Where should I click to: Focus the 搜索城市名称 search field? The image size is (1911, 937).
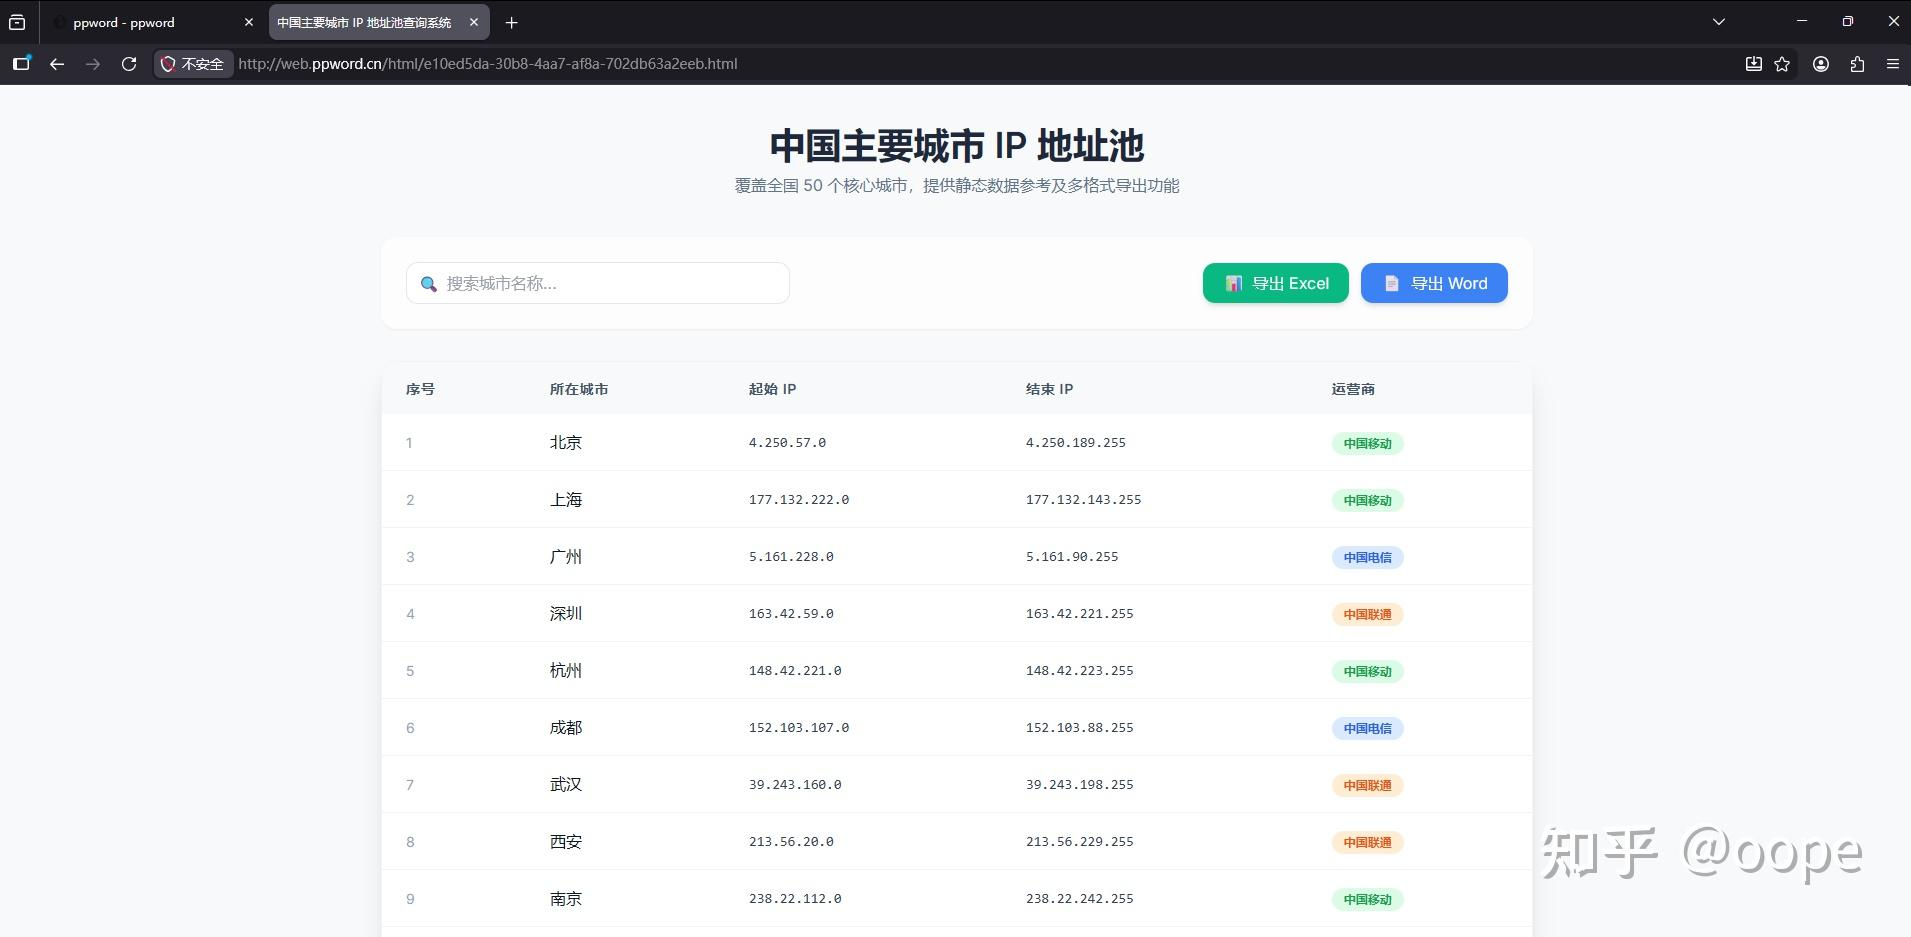click(598, 283)
